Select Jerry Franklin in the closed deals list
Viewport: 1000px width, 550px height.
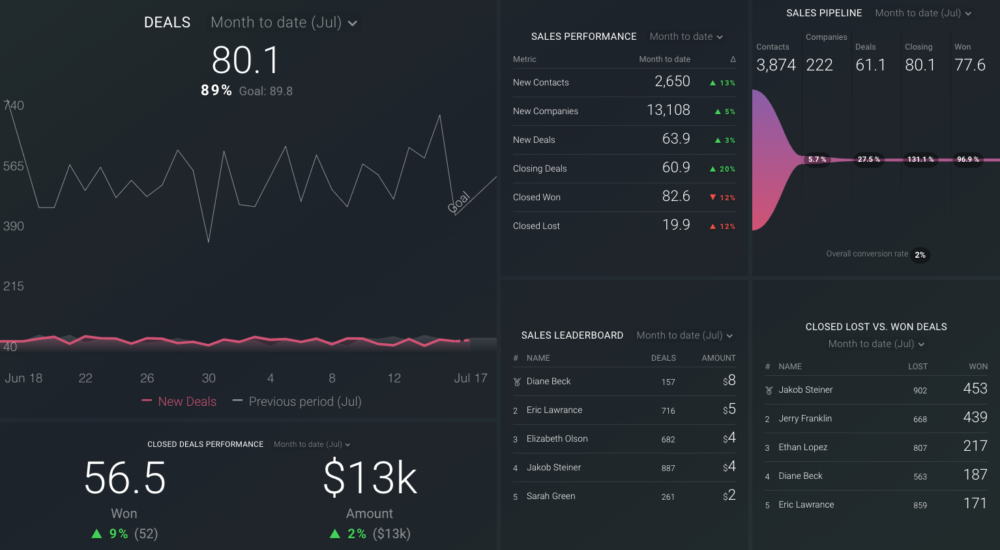coord(805,419)
